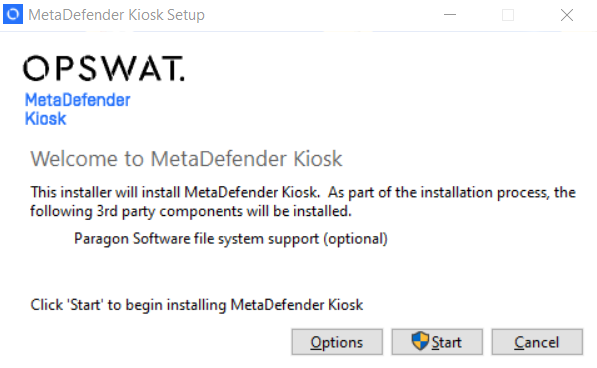Open installer Options

[x=337, y=342]
